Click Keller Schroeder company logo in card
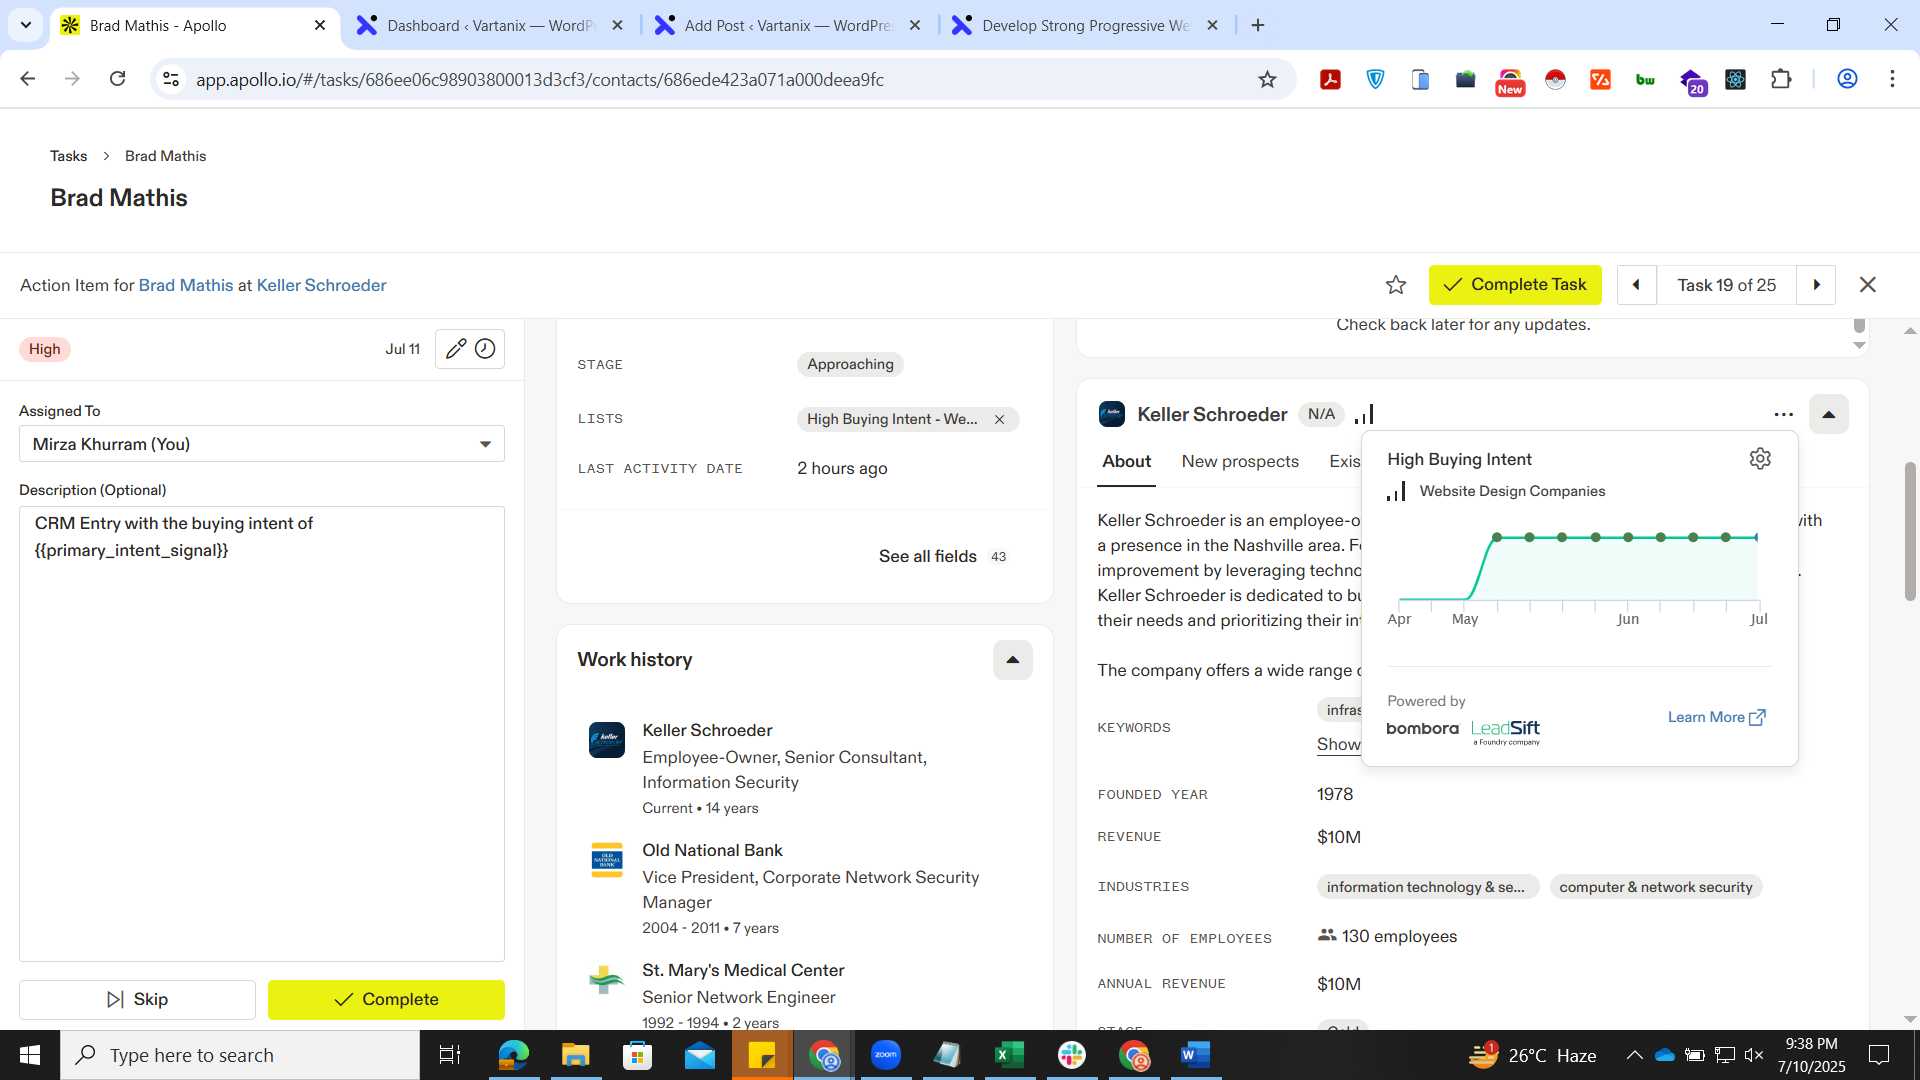The width and height of the screenshot is (1920, 1080). tap(1112, 414)
